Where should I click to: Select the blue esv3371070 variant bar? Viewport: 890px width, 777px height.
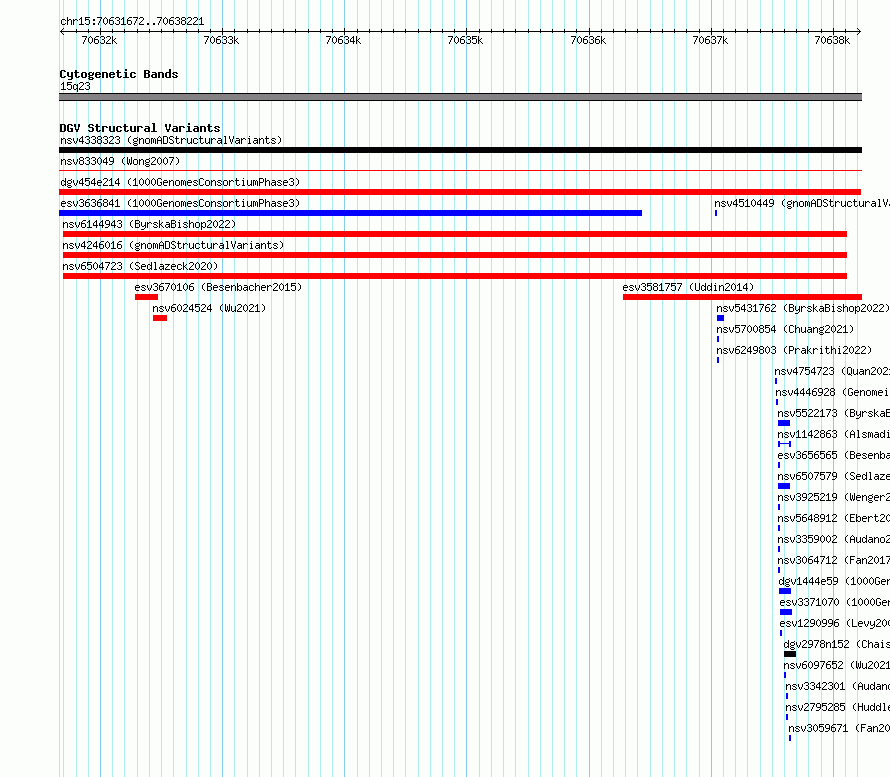(x=786, y=612)
